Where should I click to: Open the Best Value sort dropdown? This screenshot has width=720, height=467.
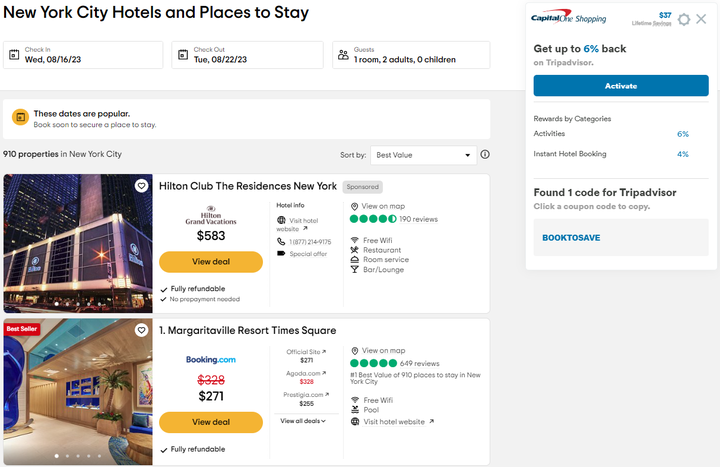point(423,155)
